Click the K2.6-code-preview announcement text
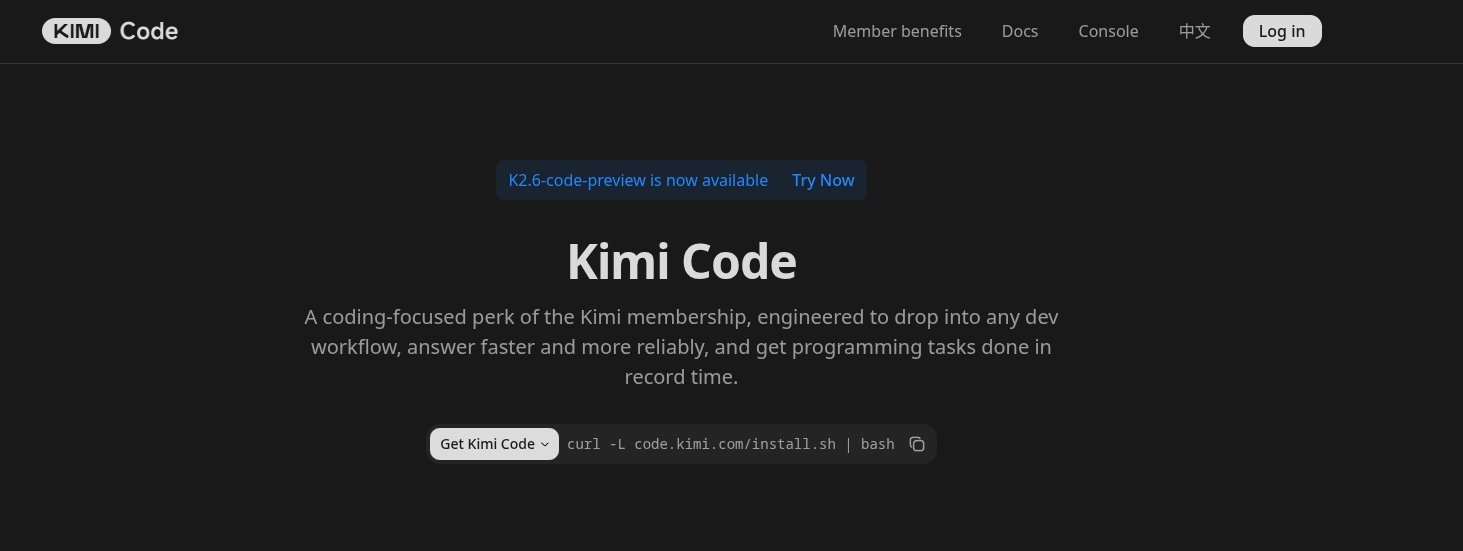Screen dimensions: 1463x551 (638, 180)
